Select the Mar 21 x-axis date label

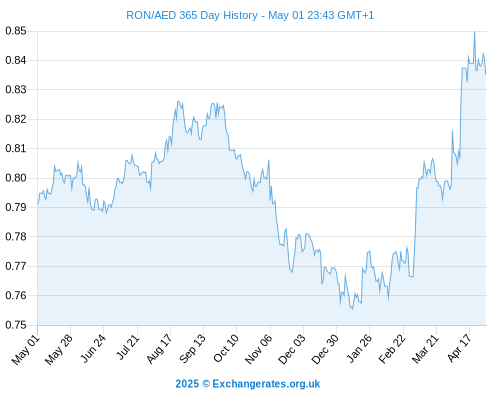(425, 349)
